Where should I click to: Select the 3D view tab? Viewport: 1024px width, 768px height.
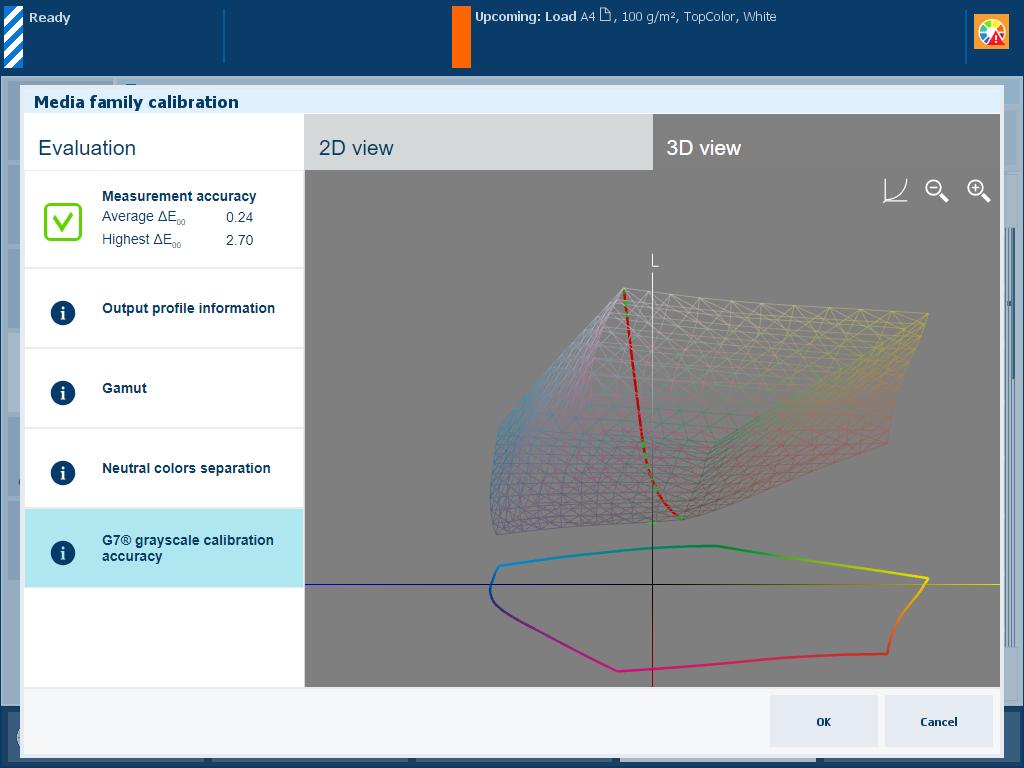tap(826, 148)
